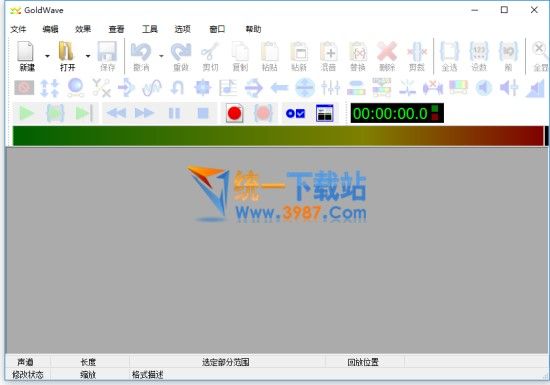The height and width of the screenshot is (385, 550).
Task: Click the Cut (剪切) scissors icon
Action: [x=210, y=51]
